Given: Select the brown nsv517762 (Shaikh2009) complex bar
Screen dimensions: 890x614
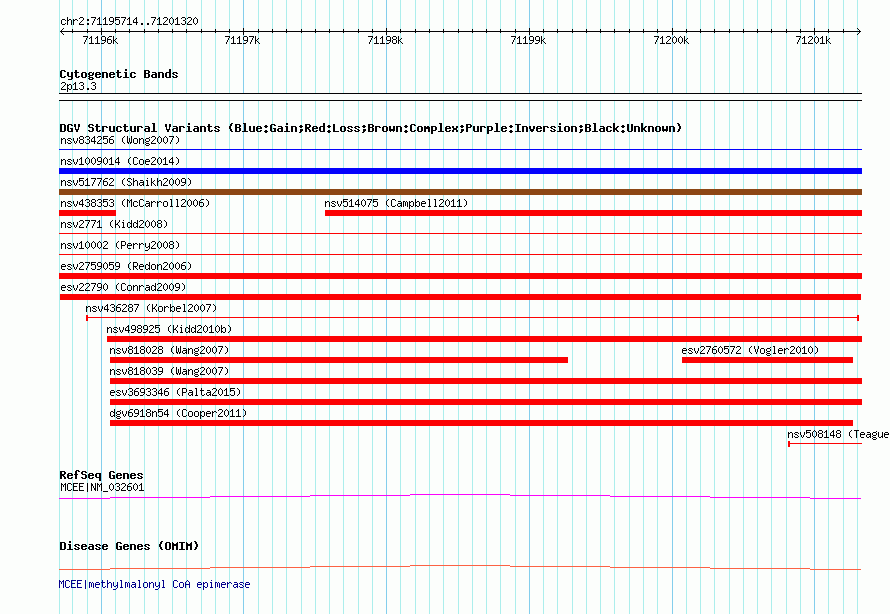Looking at the screenshot, I should coord(460,192).
